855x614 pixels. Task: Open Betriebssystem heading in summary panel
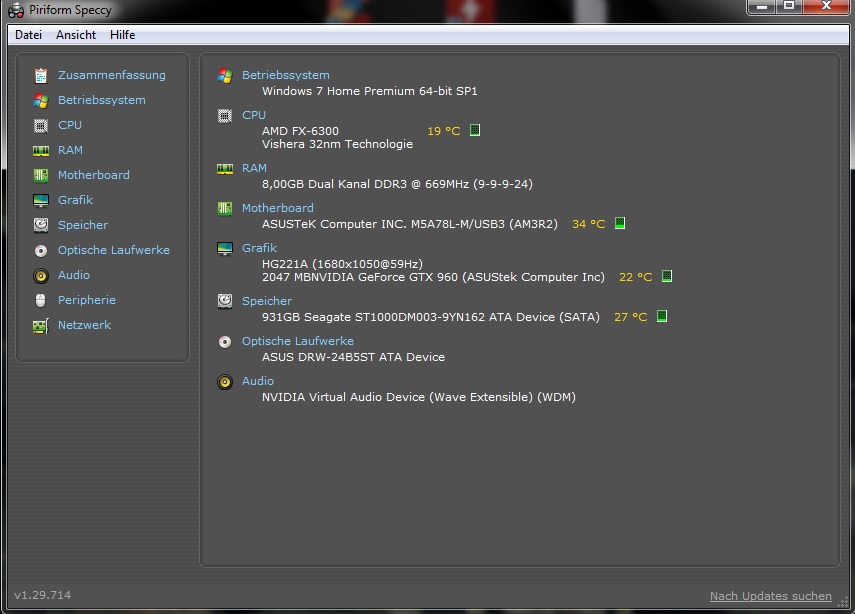286,75
